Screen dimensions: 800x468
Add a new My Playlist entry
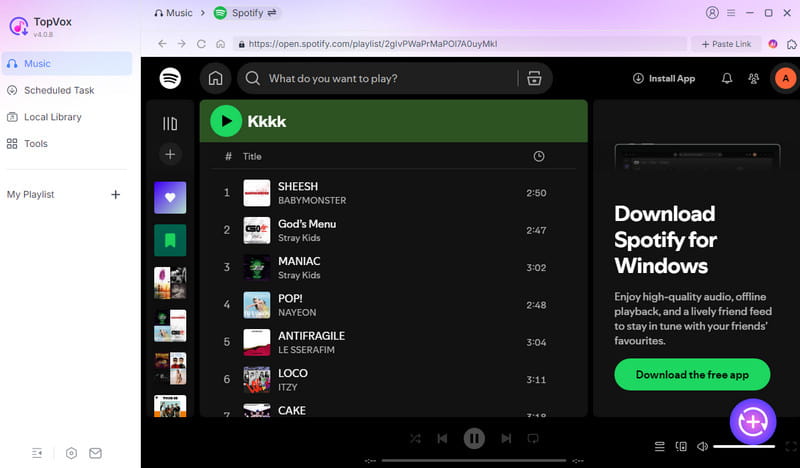[116, 194]
